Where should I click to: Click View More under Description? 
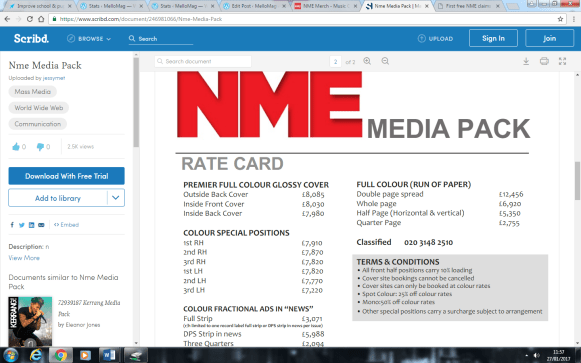tap(24, 258)
